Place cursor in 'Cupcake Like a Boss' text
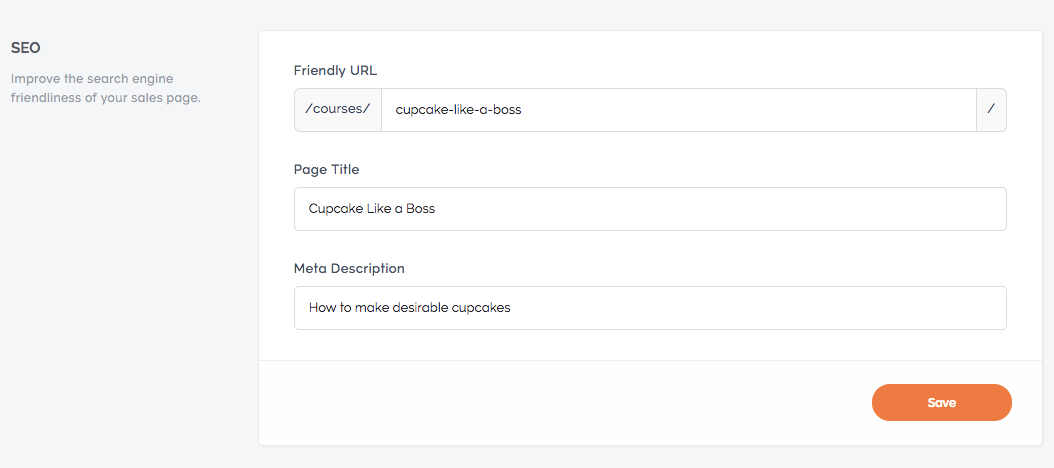The width and height of the screenshot is (1054, 468). [372, 209]
